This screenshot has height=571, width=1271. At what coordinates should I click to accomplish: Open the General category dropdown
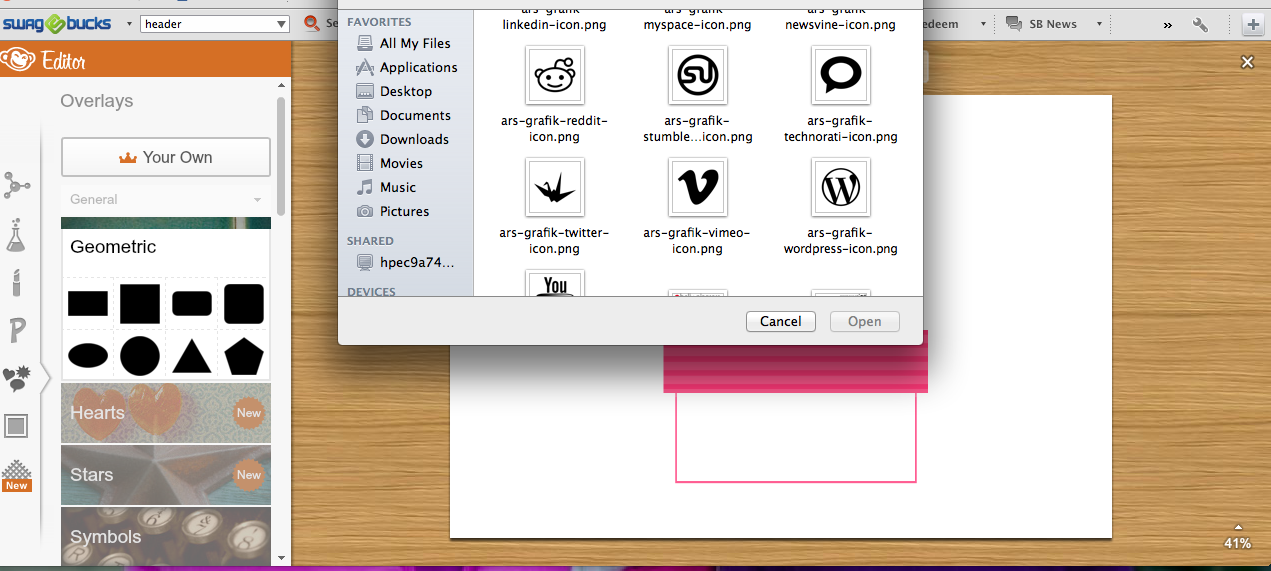[166, 199]
